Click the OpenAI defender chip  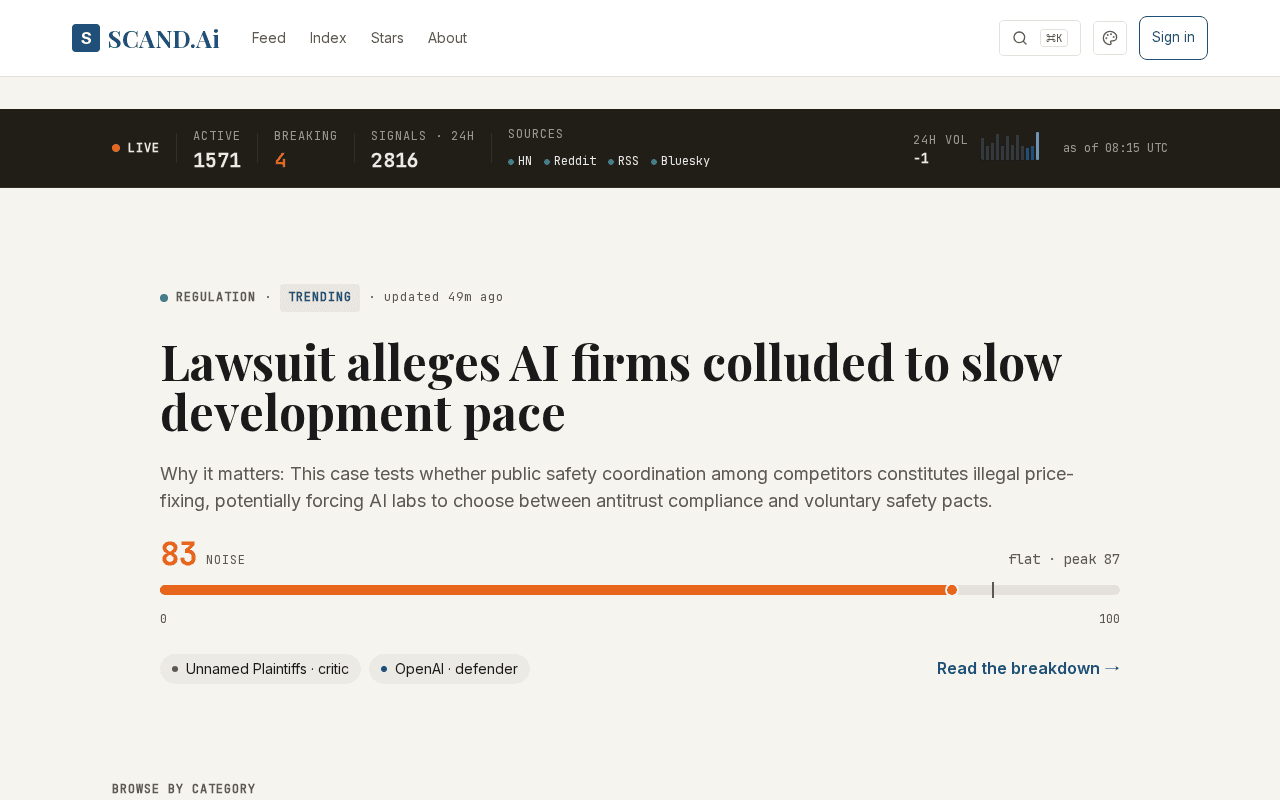click(x=449, y=669)
